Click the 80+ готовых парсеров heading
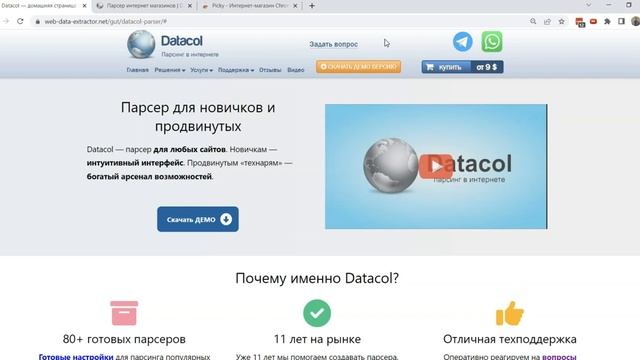The height and width of the screenshot is (360, 640). click(124, 339)
